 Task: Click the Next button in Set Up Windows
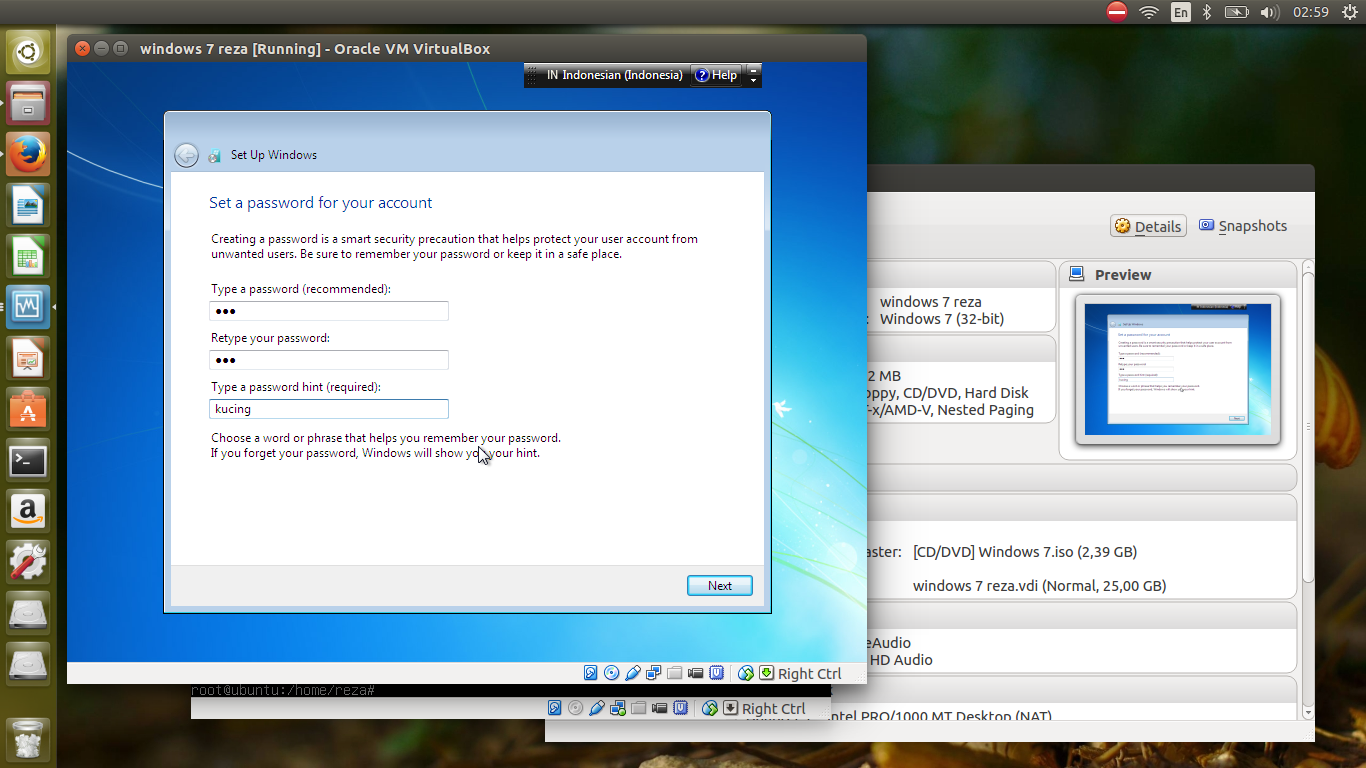pyautogui.click(x=720, y=586)
